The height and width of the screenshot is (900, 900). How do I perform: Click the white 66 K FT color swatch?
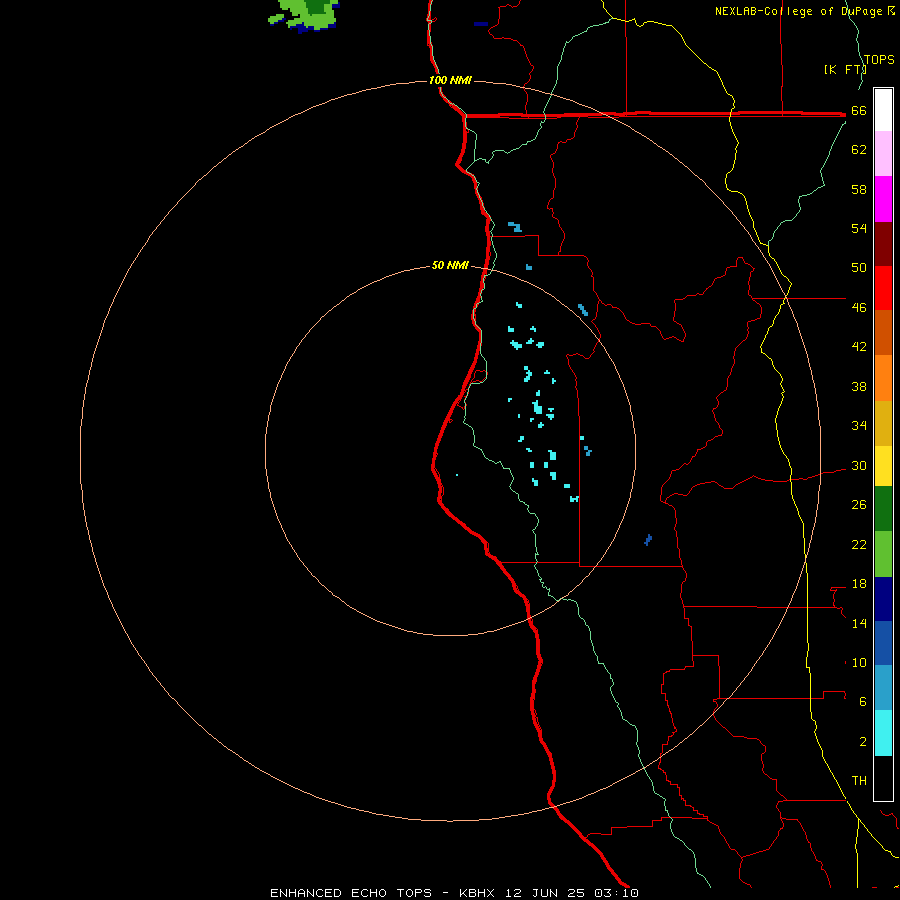[x=883, y=110]
